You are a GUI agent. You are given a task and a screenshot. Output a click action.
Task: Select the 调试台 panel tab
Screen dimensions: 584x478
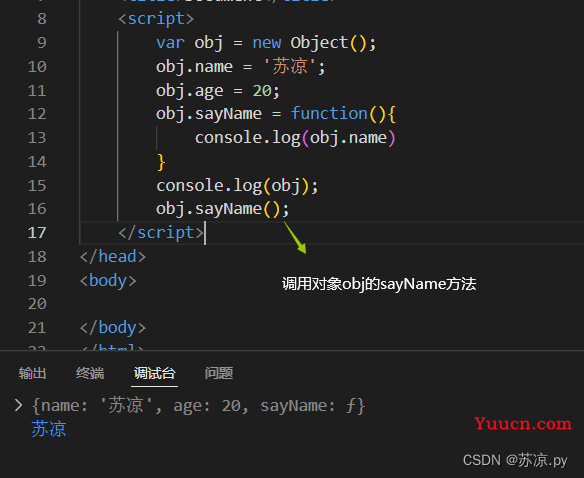154,373
